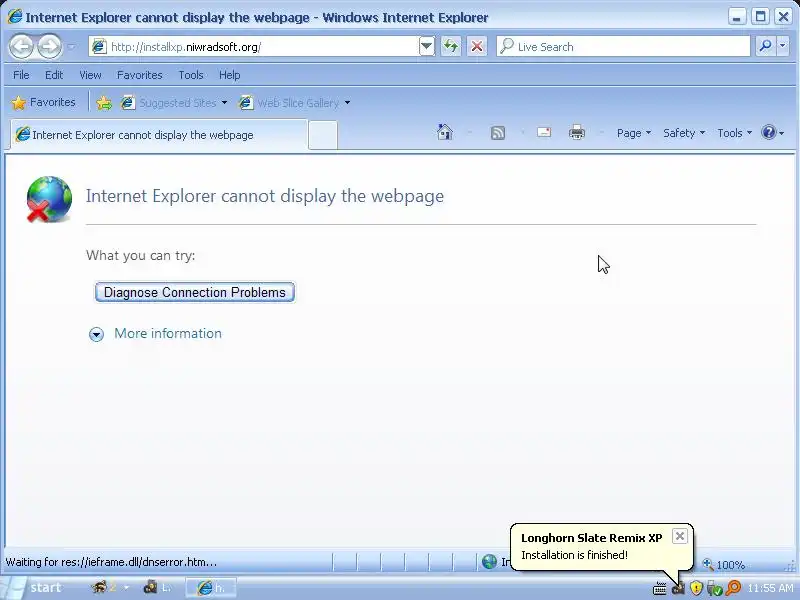Click Diagnose Connection Problems button
800x600 pixels.
[195, 292]
